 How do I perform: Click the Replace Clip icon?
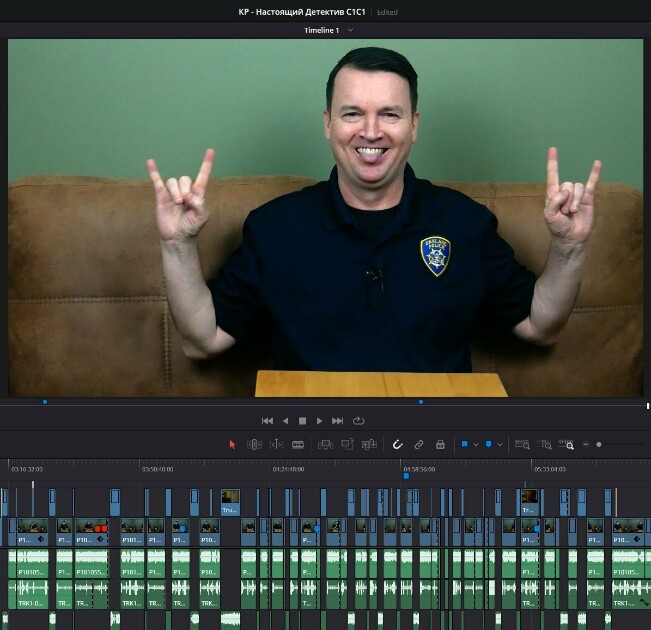(368, 445)
